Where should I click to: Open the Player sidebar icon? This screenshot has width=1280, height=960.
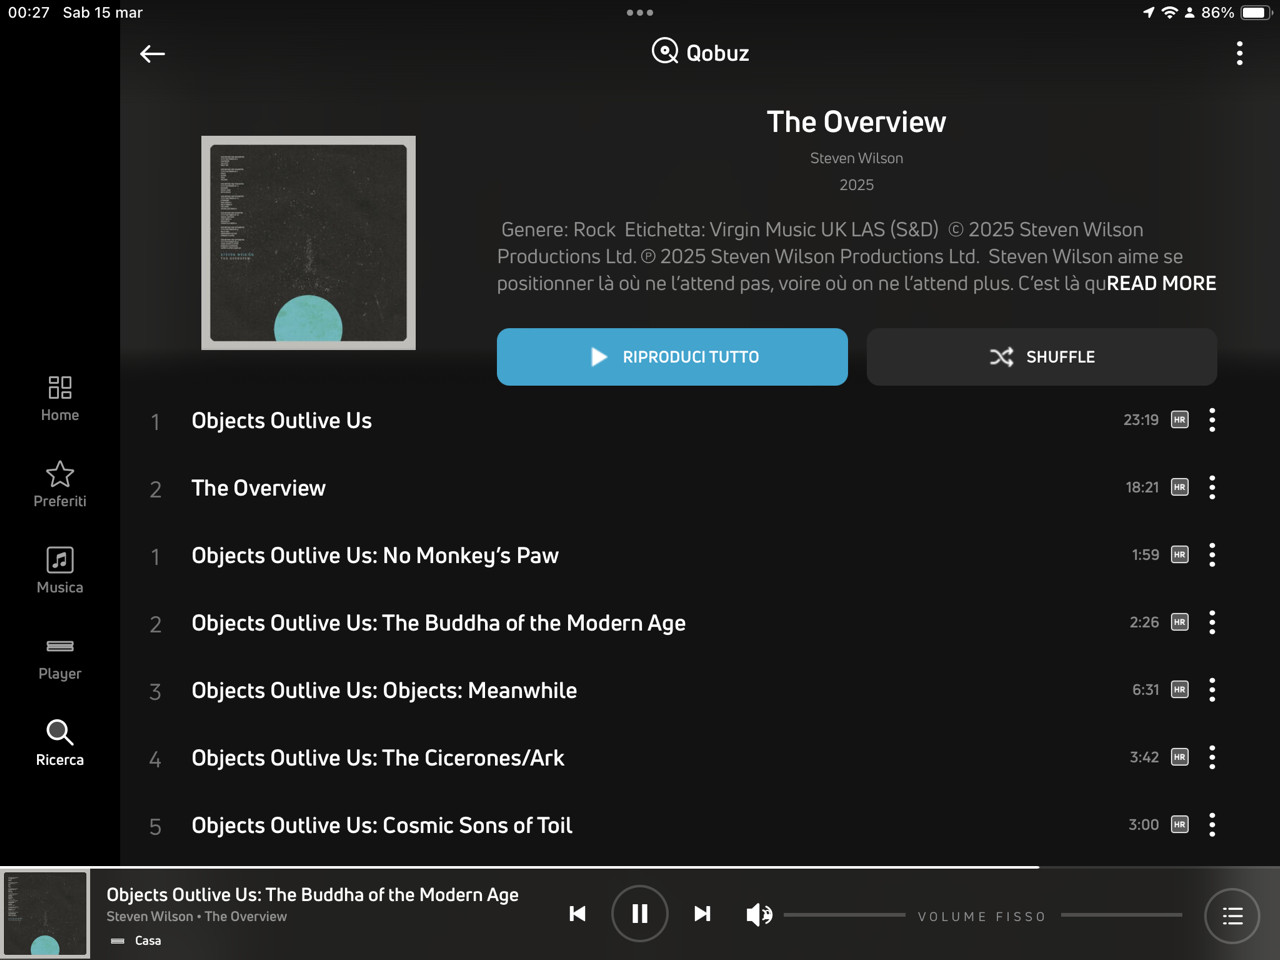click(60, 658)
